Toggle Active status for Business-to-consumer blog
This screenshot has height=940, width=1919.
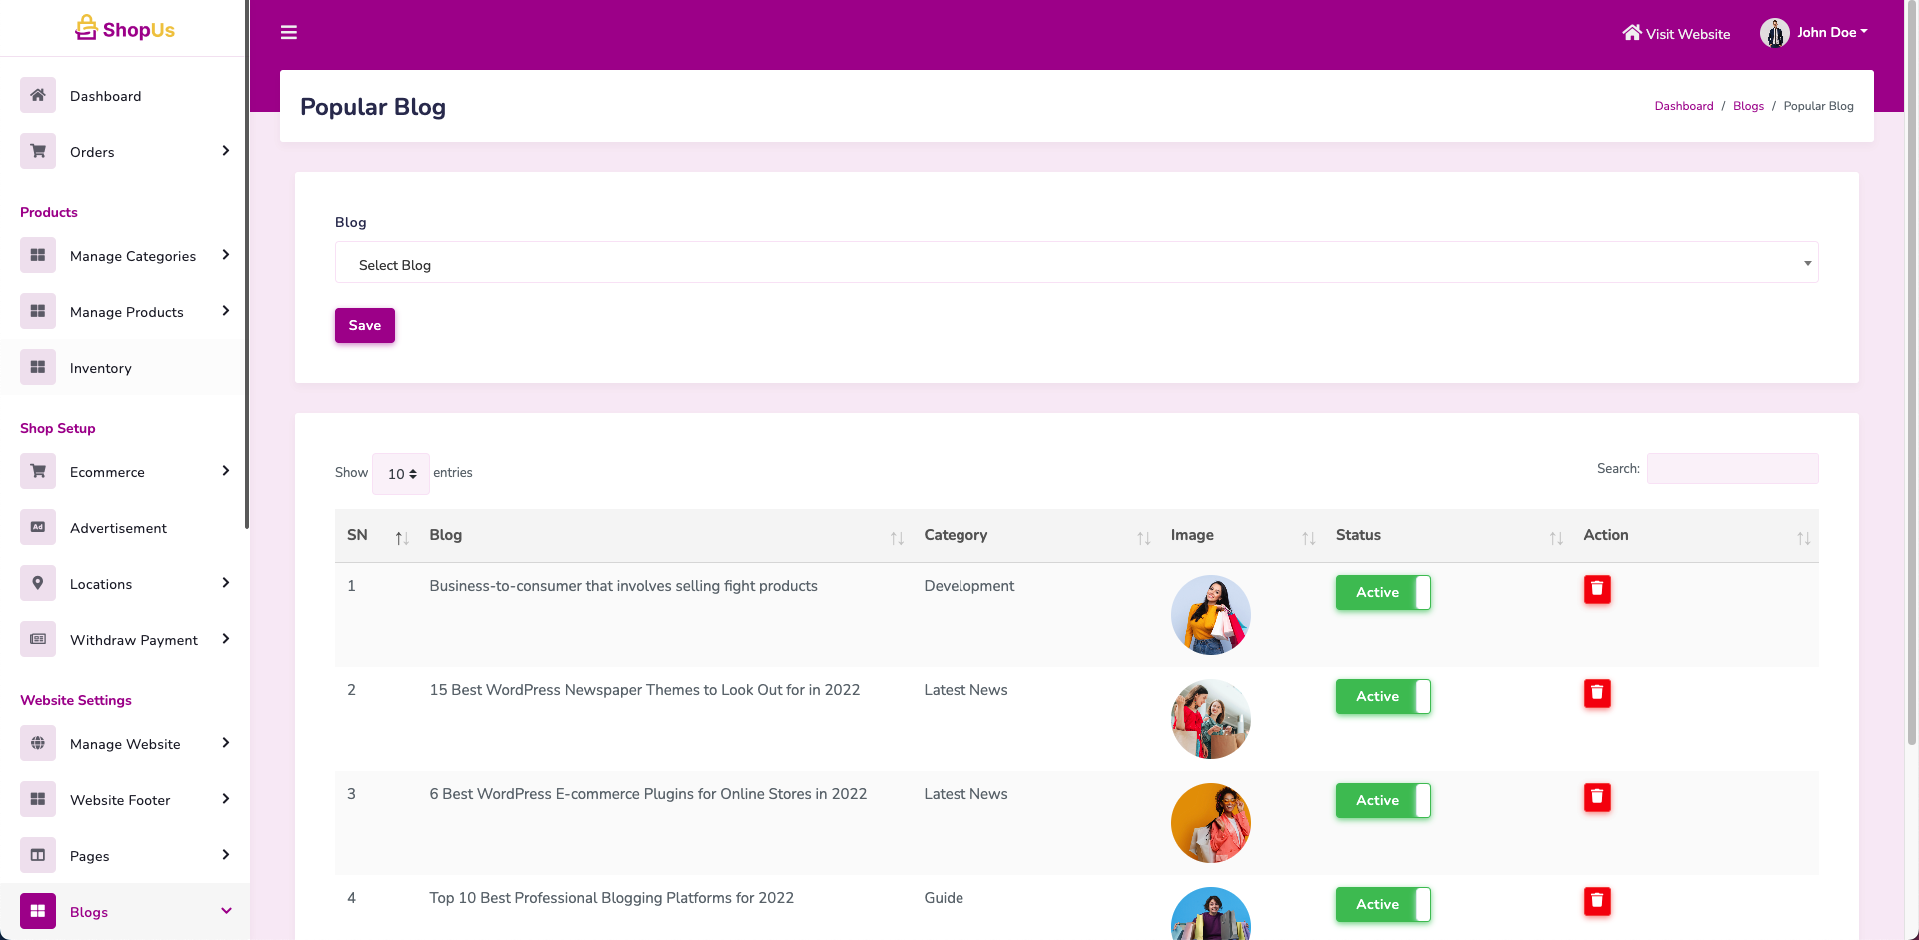[x=1383, y=592]
